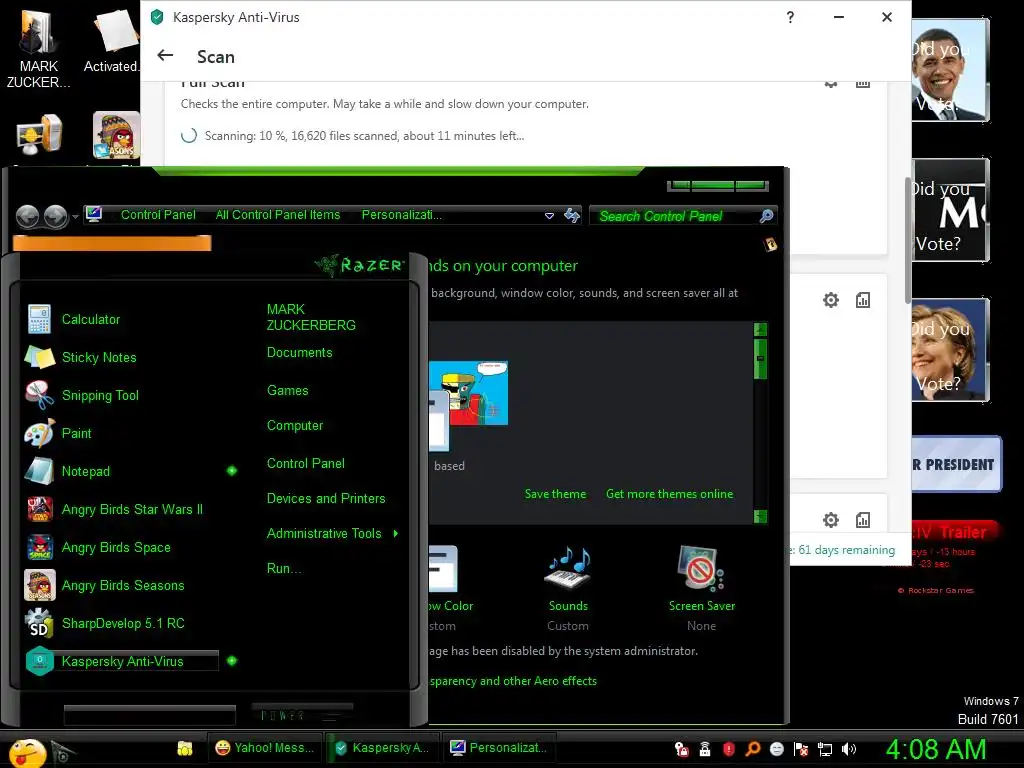Open Games from the Start menu
Image resolution: width=1024 pixels, height=768 pixels.
pyautogui.click(x=287, y=391)
